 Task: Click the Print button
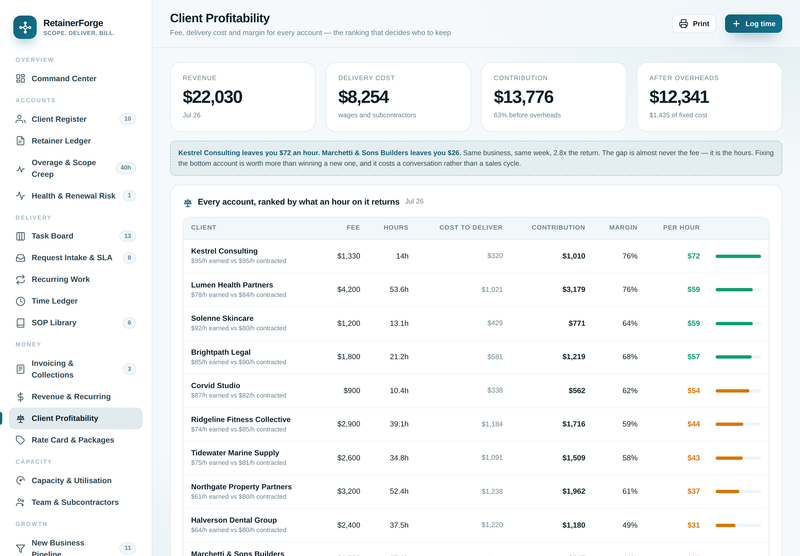[694, 24]
